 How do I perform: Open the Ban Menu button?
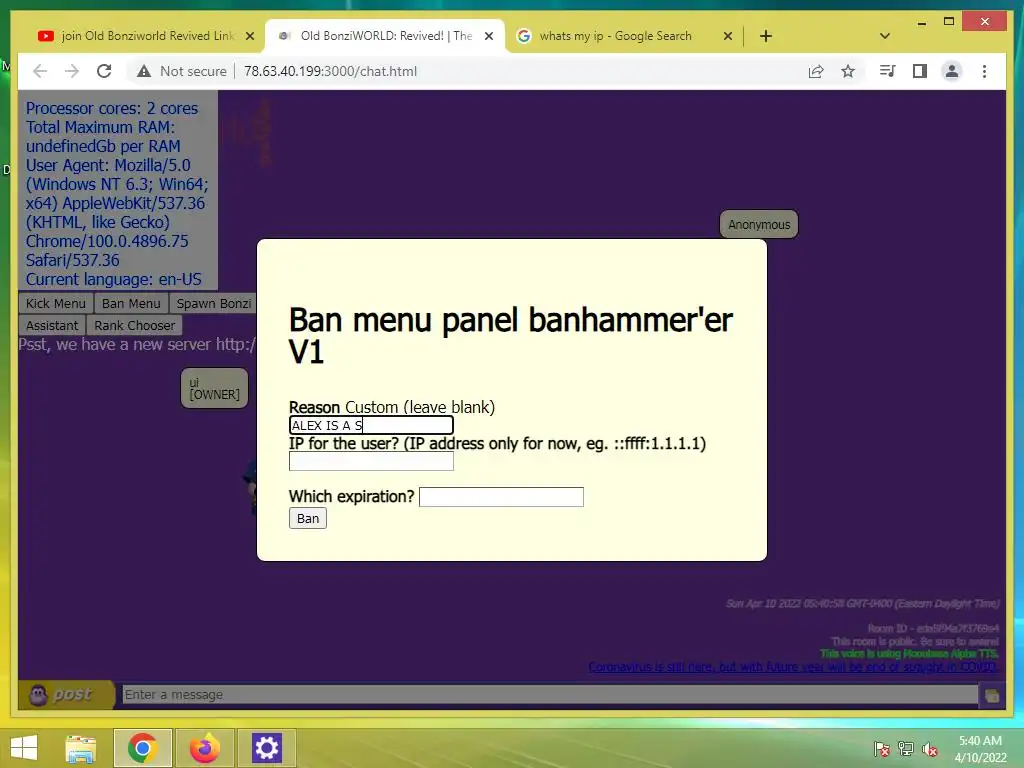131,303
